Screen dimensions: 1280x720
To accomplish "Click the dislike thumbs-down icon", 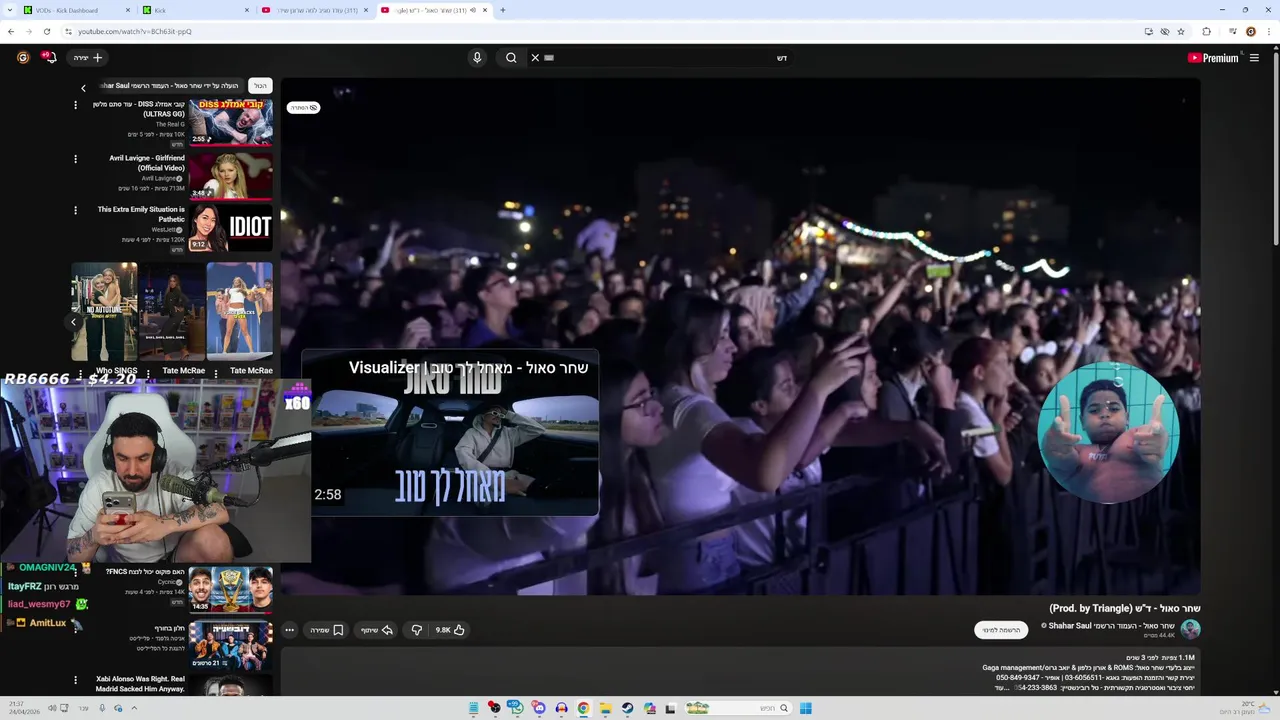I will (x=417, y=630).
